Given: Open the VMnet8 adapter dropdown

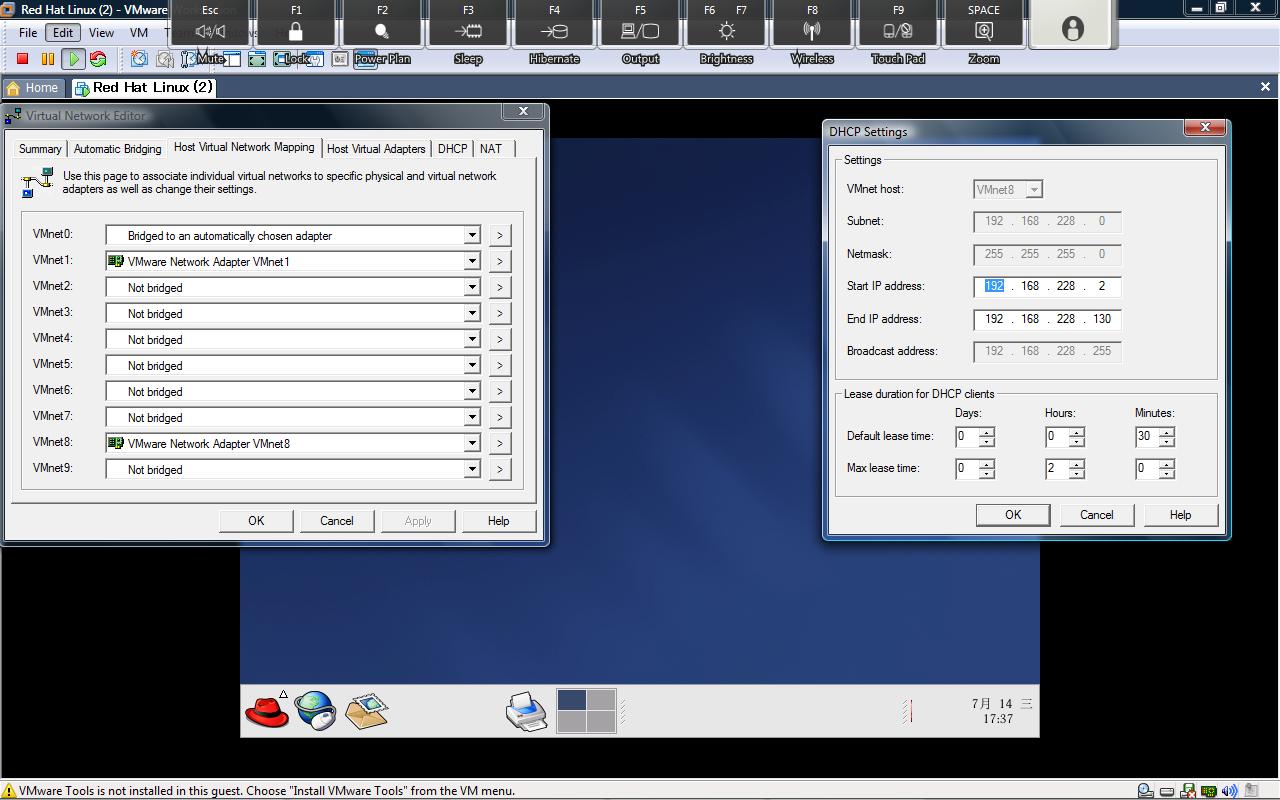Looking at the screenshot, I should (472, 444).
